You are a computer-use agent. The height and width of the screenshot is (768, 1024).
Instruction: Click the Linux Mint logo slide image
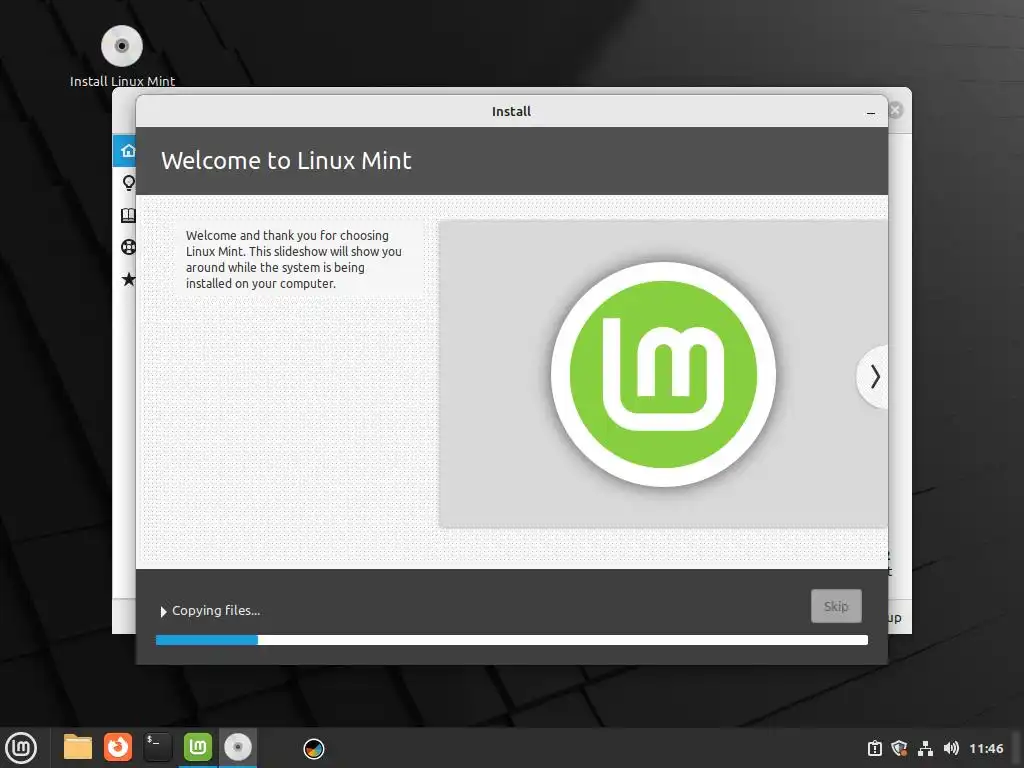coord(663,374)
